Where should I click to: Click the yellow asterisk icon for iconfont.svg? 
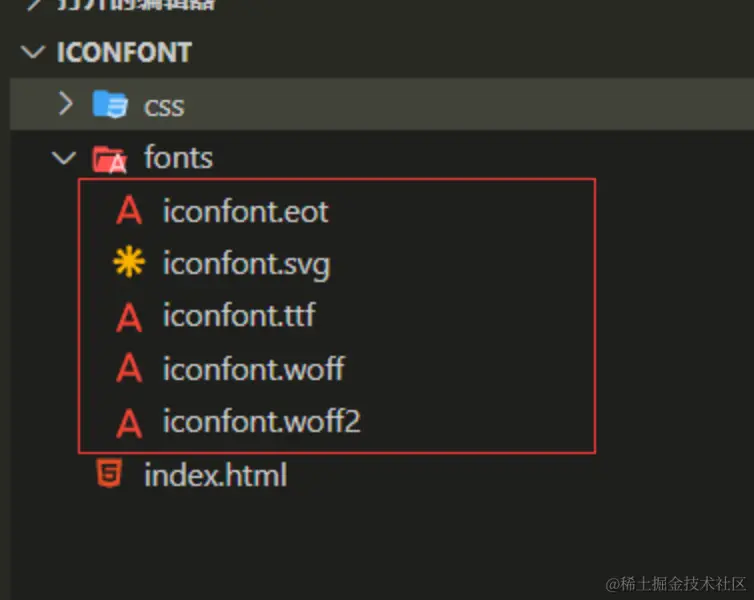(x=129, y=264)
